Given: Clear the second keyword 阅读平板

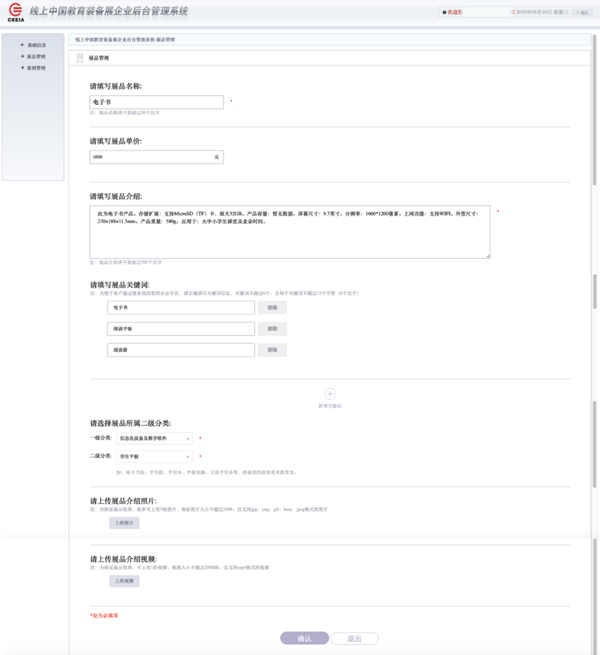Looking at the screenshot, I should tap(272, 329).
